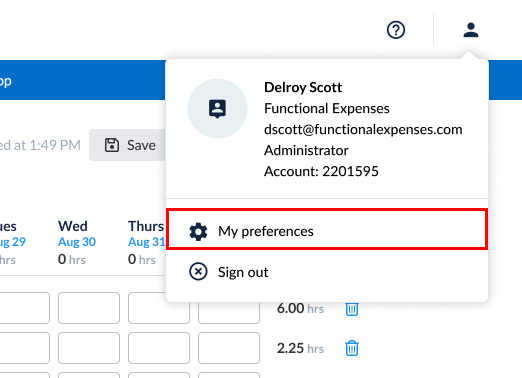Viewport: 522px width, 378px height.
Task: Click Wednesday hours field in 6.00 hrs row
Action: [x=89, y=308]
